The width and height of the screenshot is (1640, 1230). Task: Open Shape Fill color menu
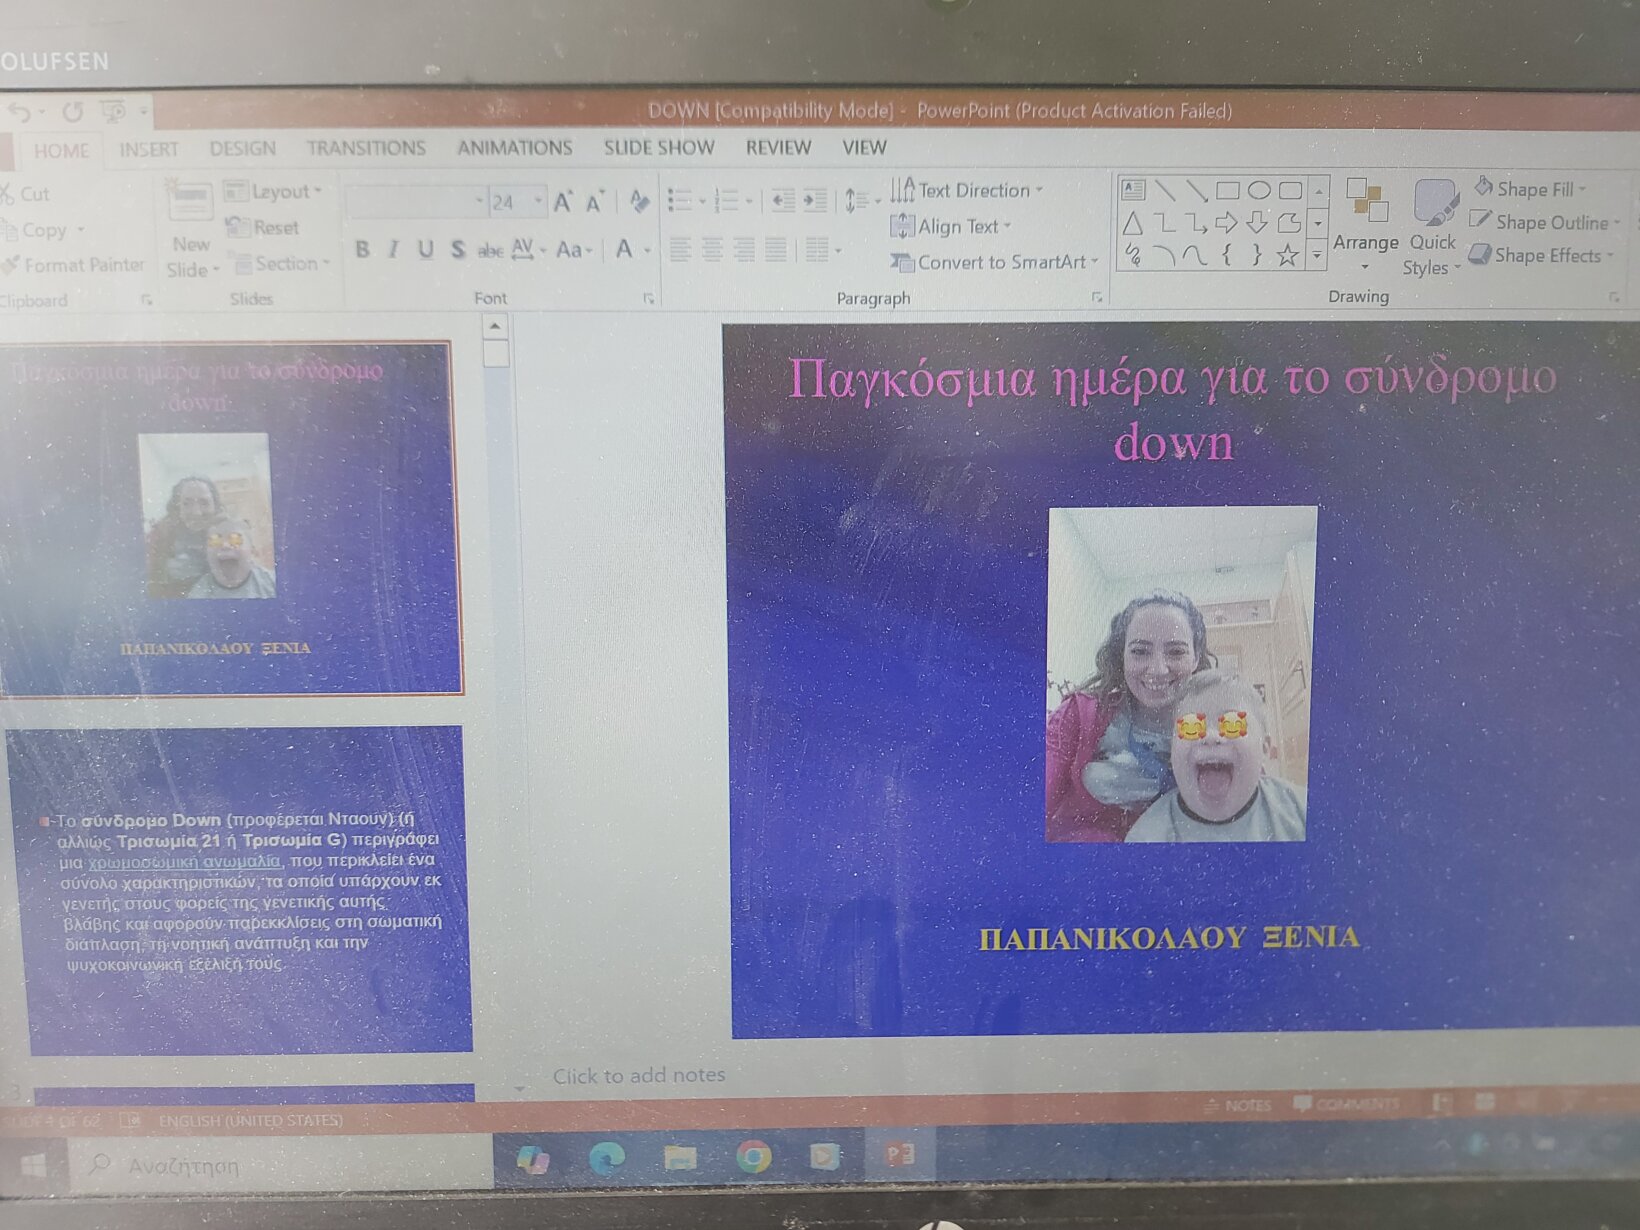(1530, 189)
